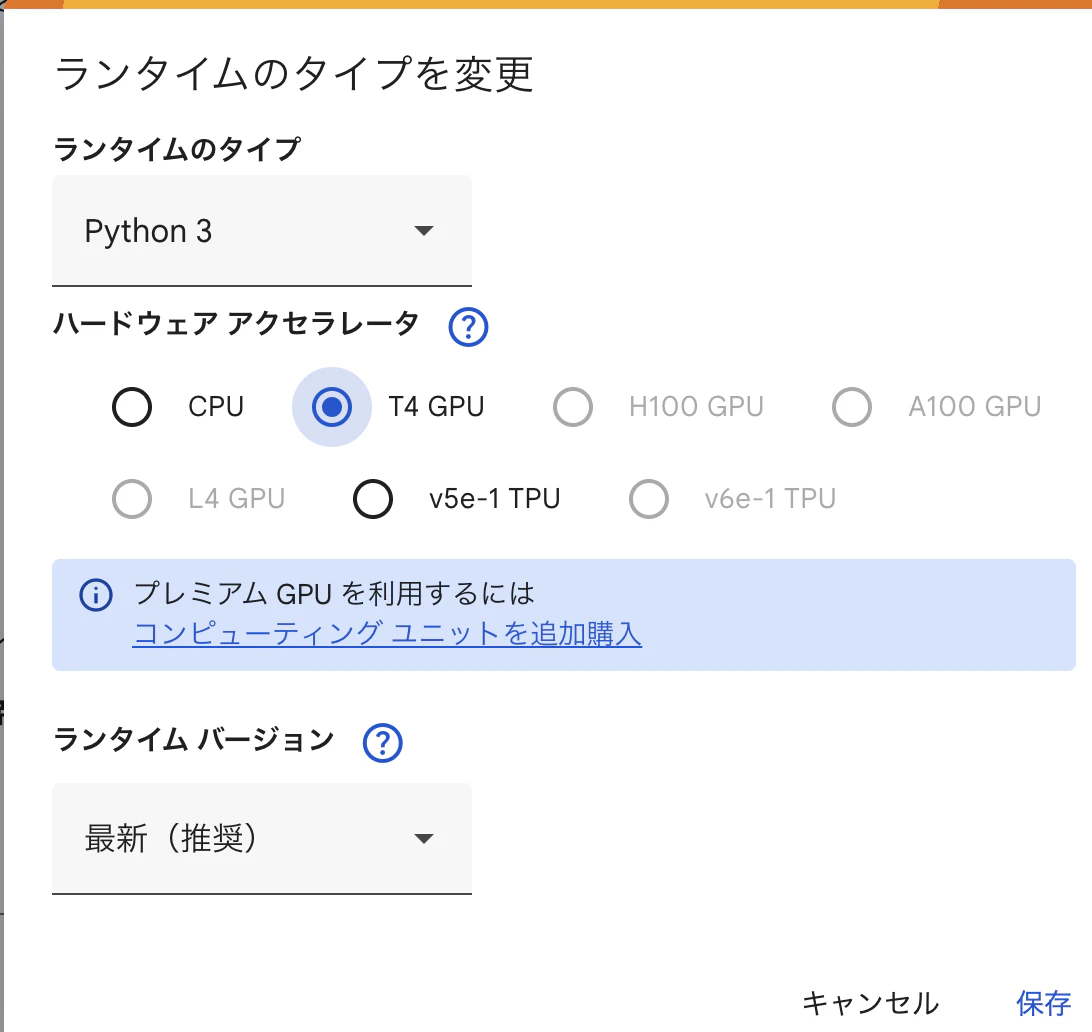
Task: Click the dropdown arrow next to Python 3
Action: tap(424, 231)
